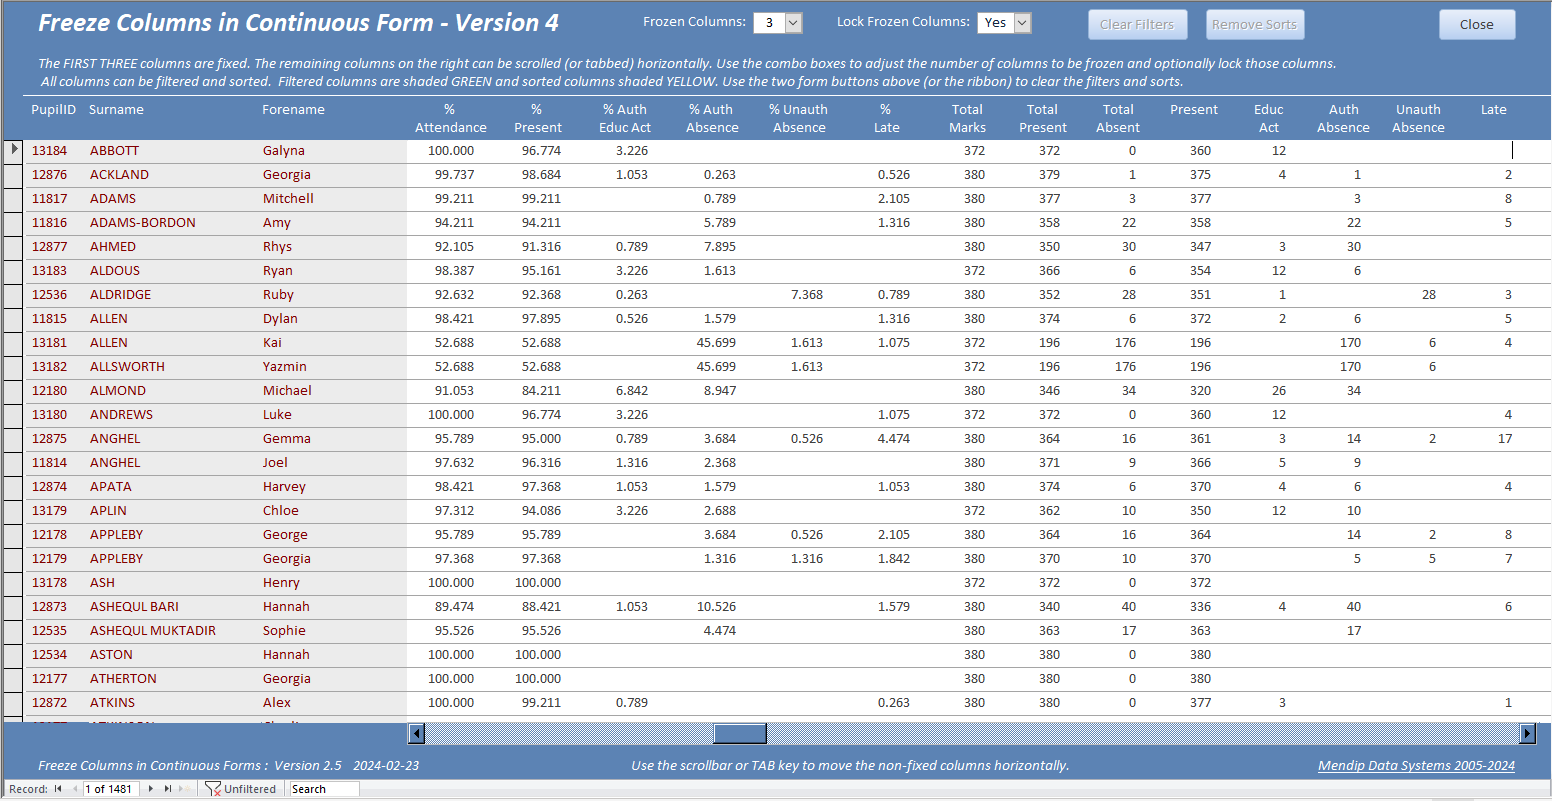
Task: Click the Clear Filters button
Action: coord(1137,25)
